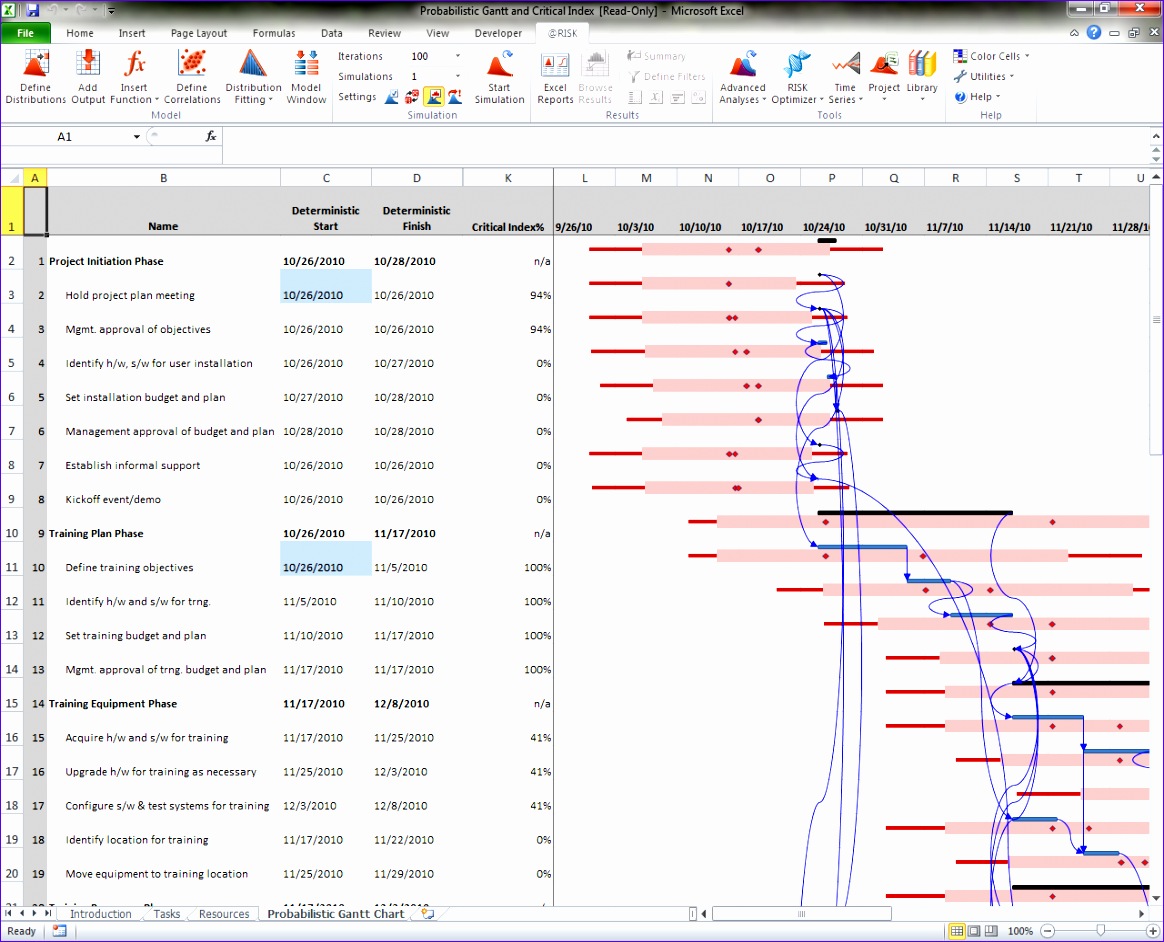Expand the Color Cells dropdown arrow

pos(1027,56)
